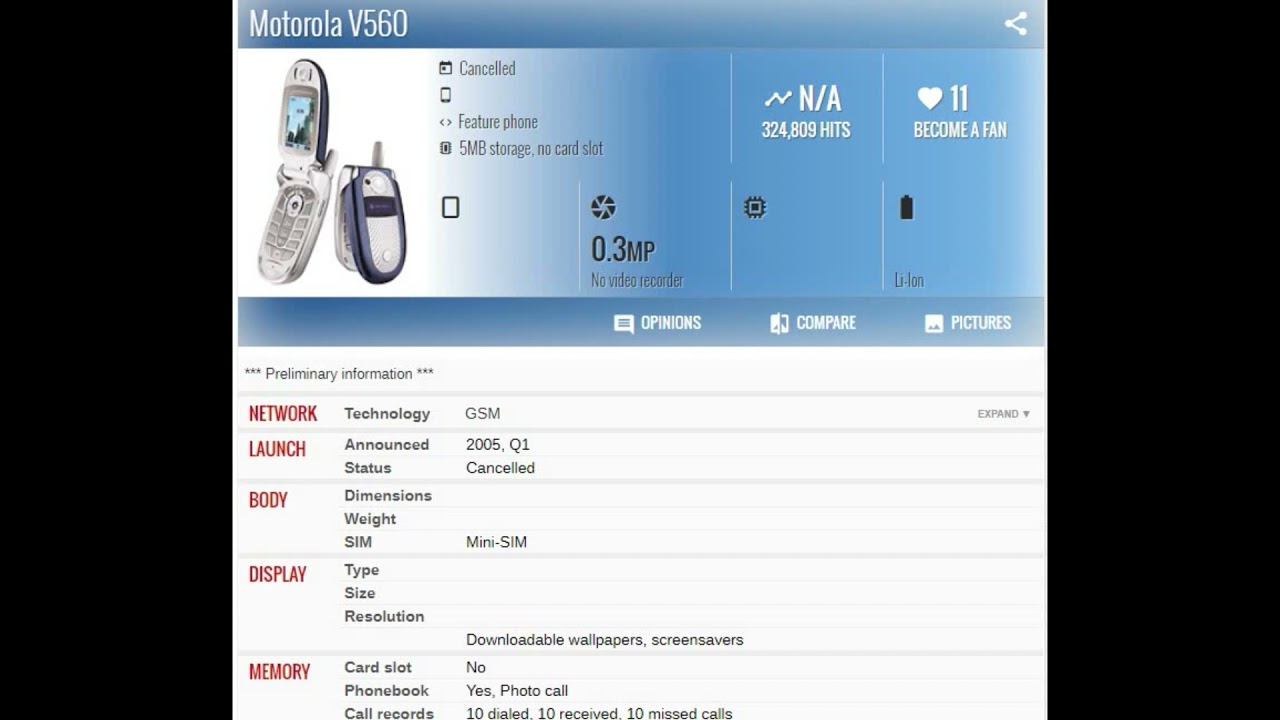Screen dimensions: 1280x720
Task: Click the 2005, Q1 announced value
Action: point(498,444)
